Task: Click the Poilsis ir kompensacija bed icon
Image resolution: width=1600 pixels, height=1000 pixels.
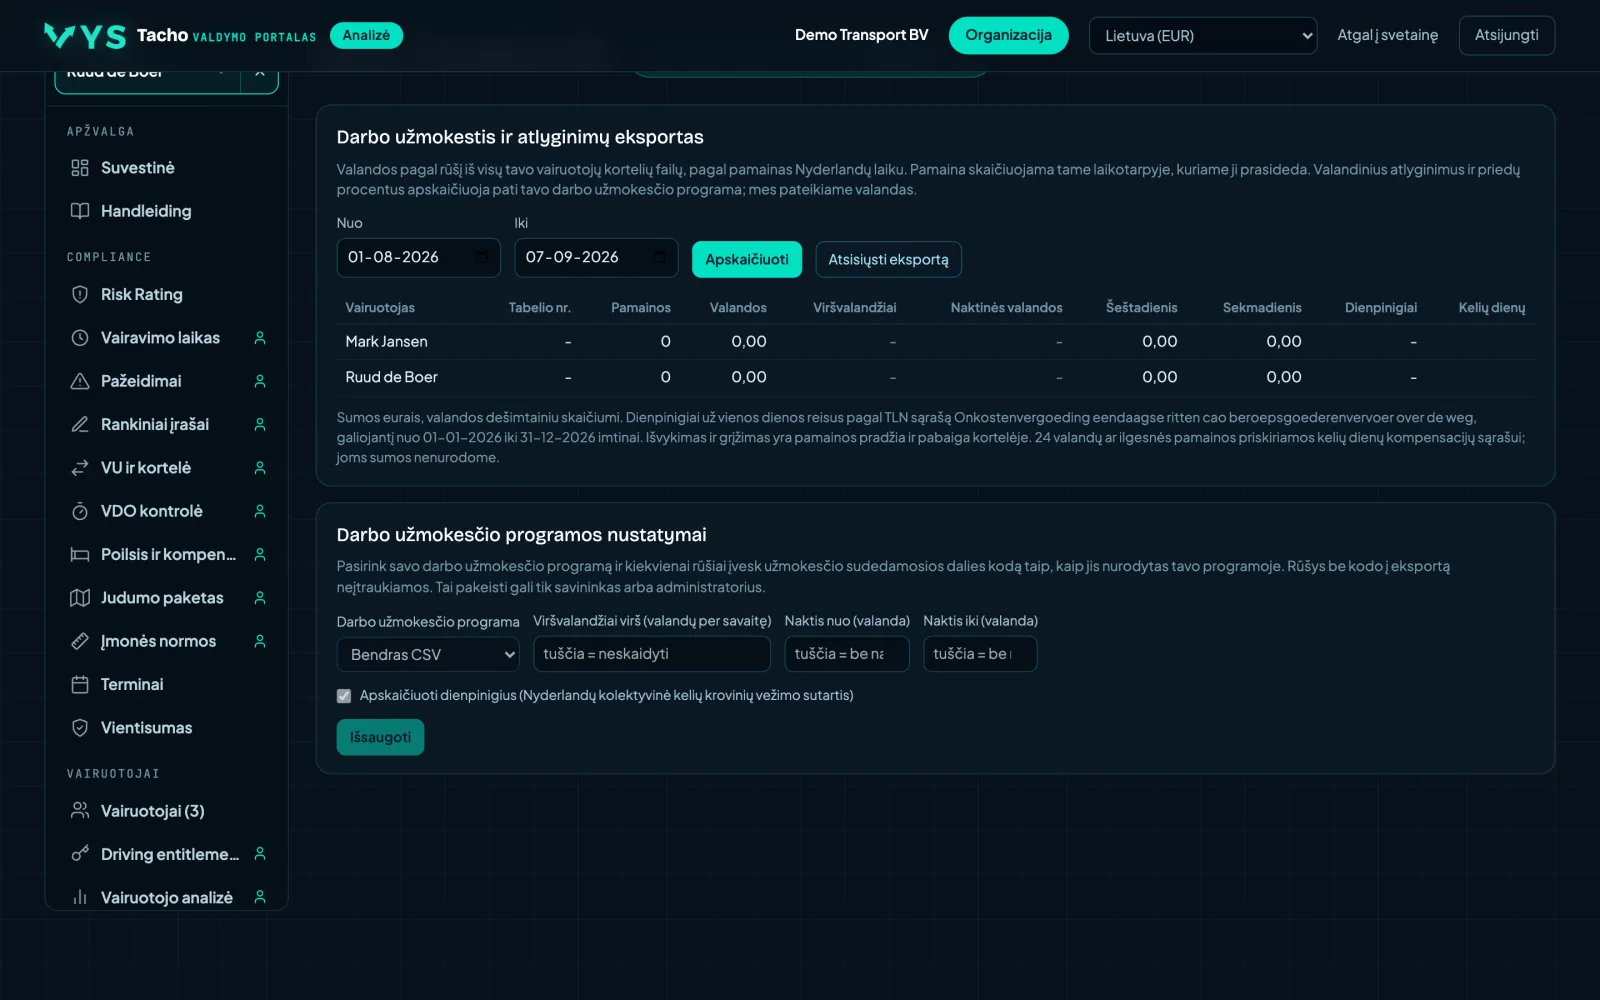Action: click(x=80, y=554)
